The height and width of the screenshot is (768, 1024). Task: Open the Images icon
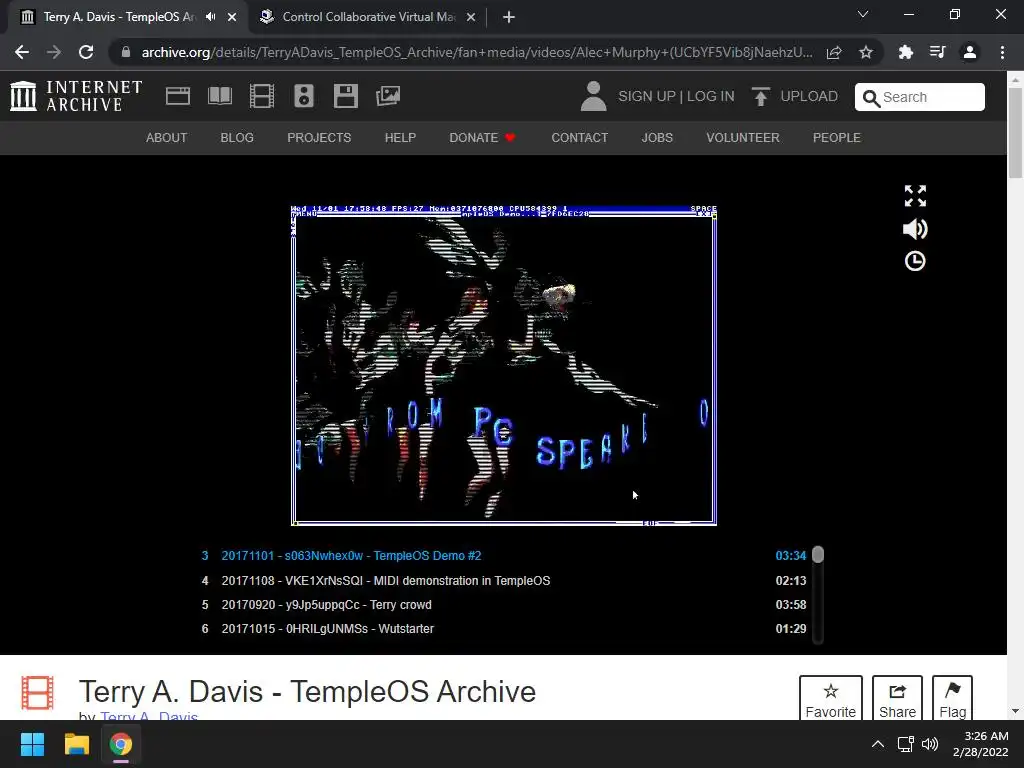coord(388,96)
